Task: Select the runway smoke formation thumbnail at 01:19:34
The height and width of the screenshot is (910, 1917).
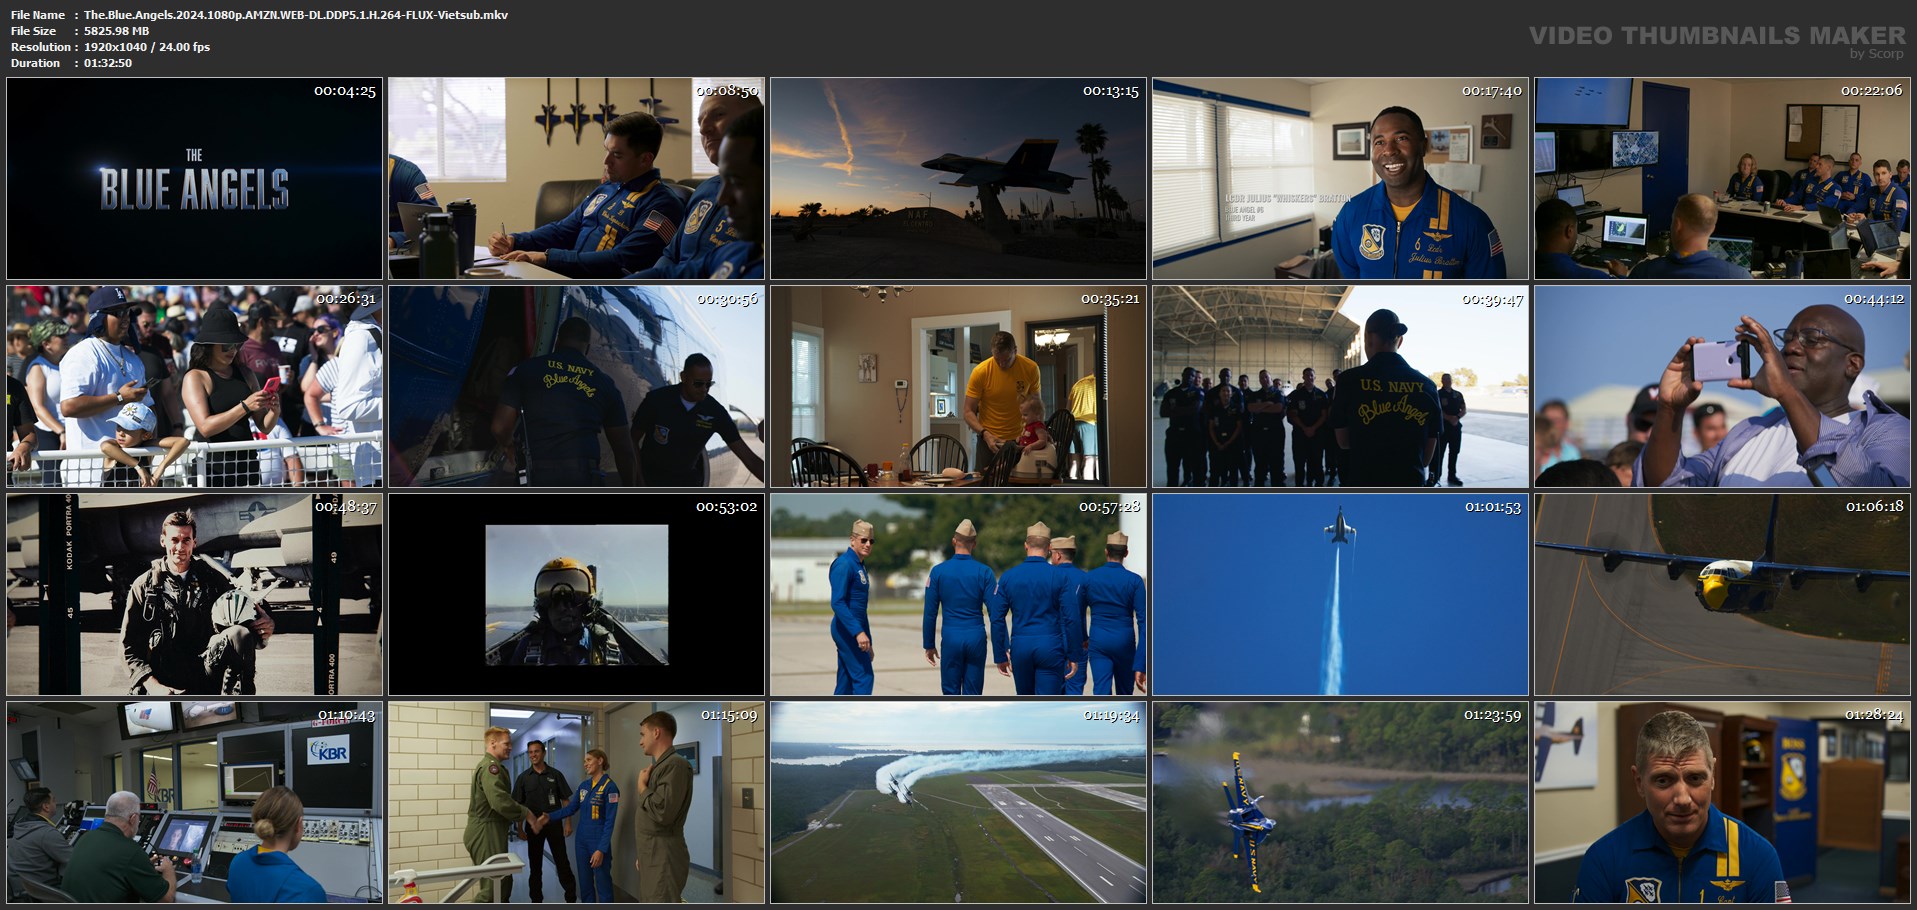Action: [x=958, y=802]
